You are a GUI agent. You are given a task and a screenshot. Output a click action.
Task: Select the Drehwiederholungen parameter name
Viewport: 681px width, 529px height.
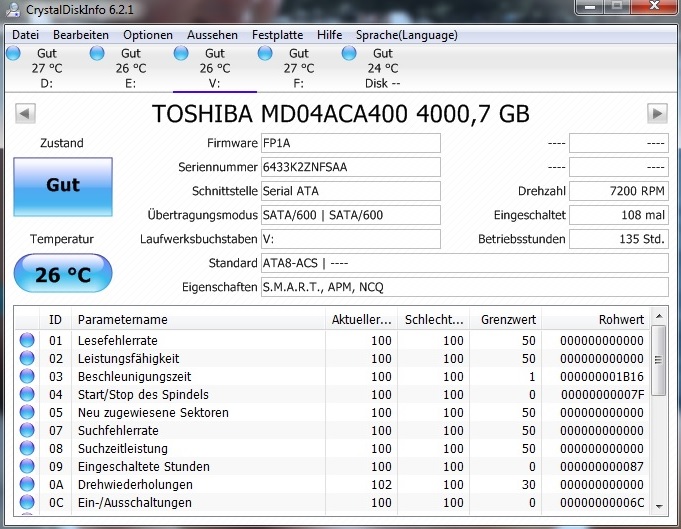coord(135,485)
